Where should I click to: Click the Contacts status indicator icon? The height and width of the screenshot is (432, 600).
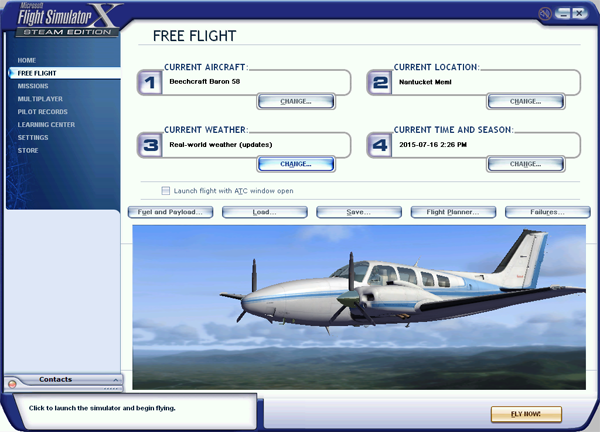pyautogui.click(x=12, y=384)
